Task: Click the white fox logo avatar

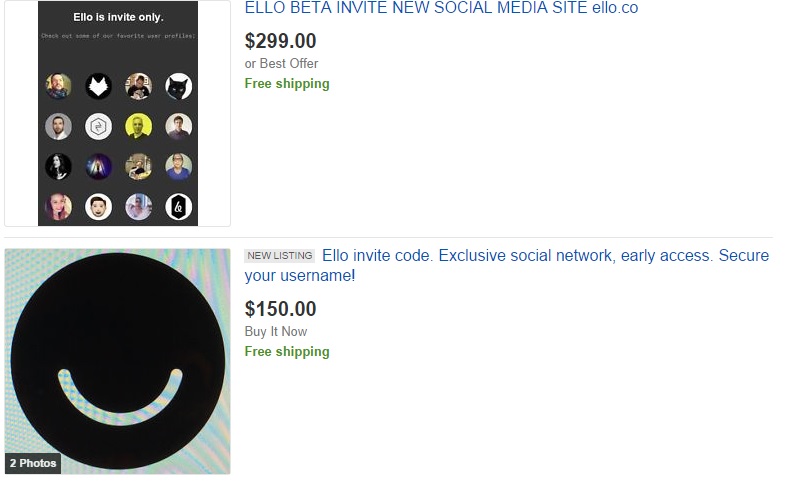Action: point(98,86)
